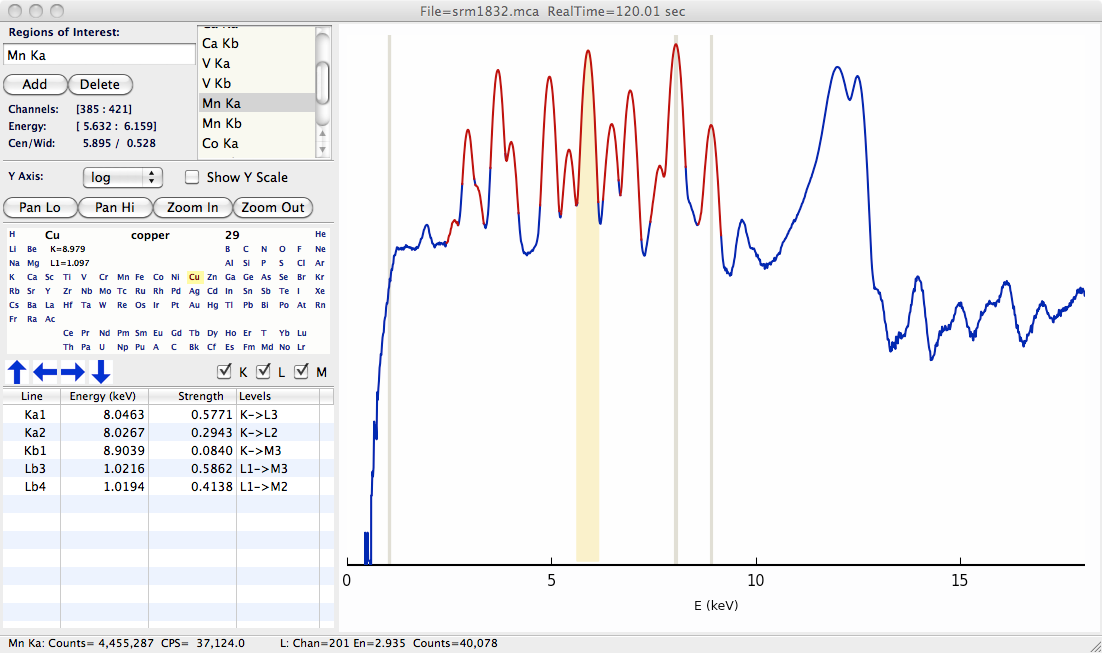The height and width of the screenshot is (653, 1102).
Task: Pick Zn element in periodic table
Action: (x=212, y=276)
